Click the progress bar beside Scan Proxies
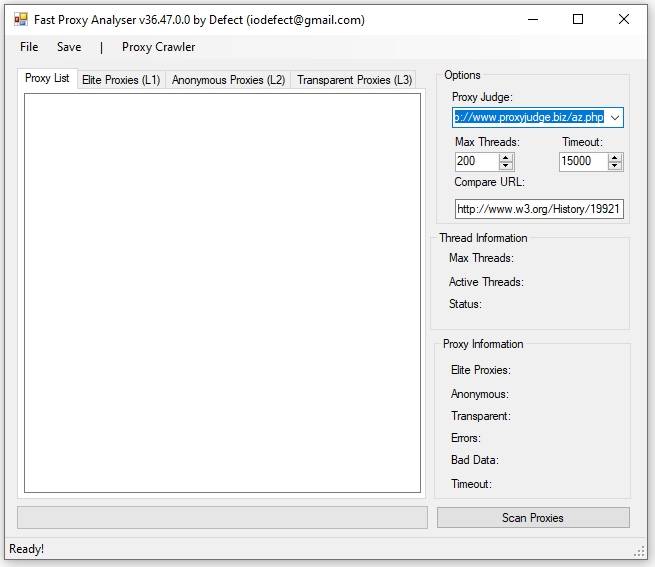655x567 pixels. pos(222,518)
